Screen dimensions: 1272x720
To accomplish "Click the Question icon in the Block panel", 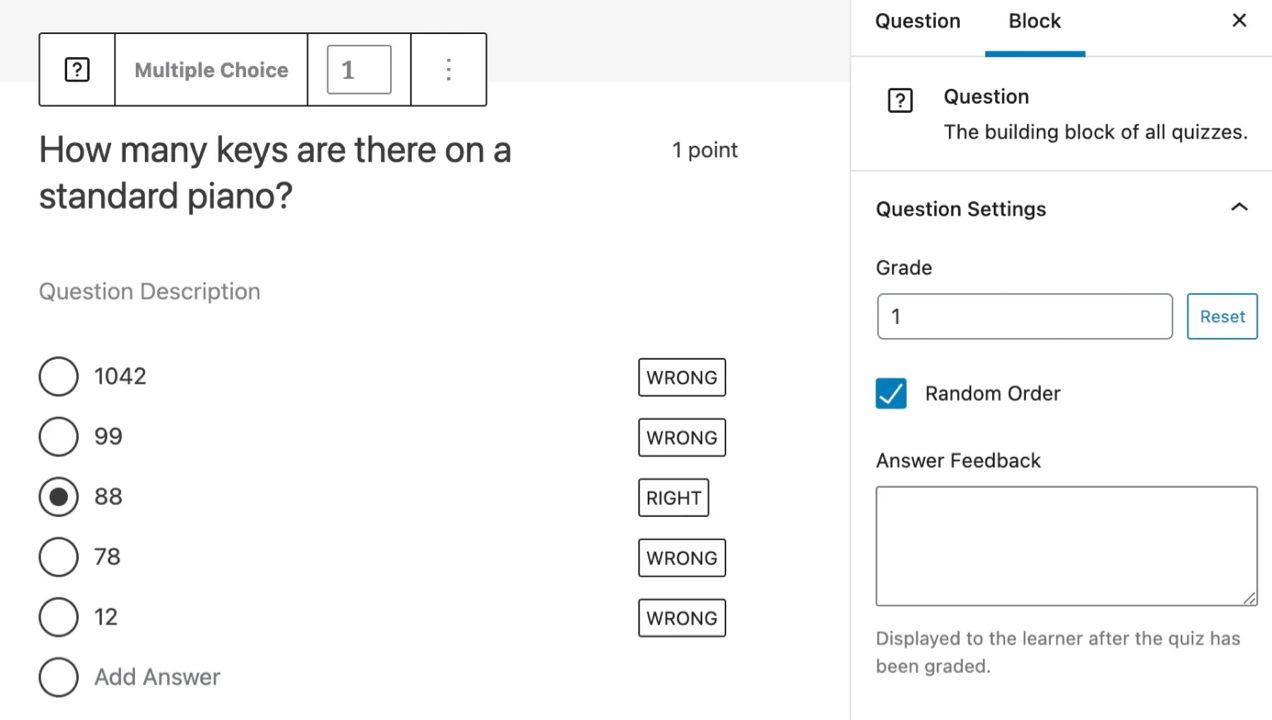I will coord(900,99).
